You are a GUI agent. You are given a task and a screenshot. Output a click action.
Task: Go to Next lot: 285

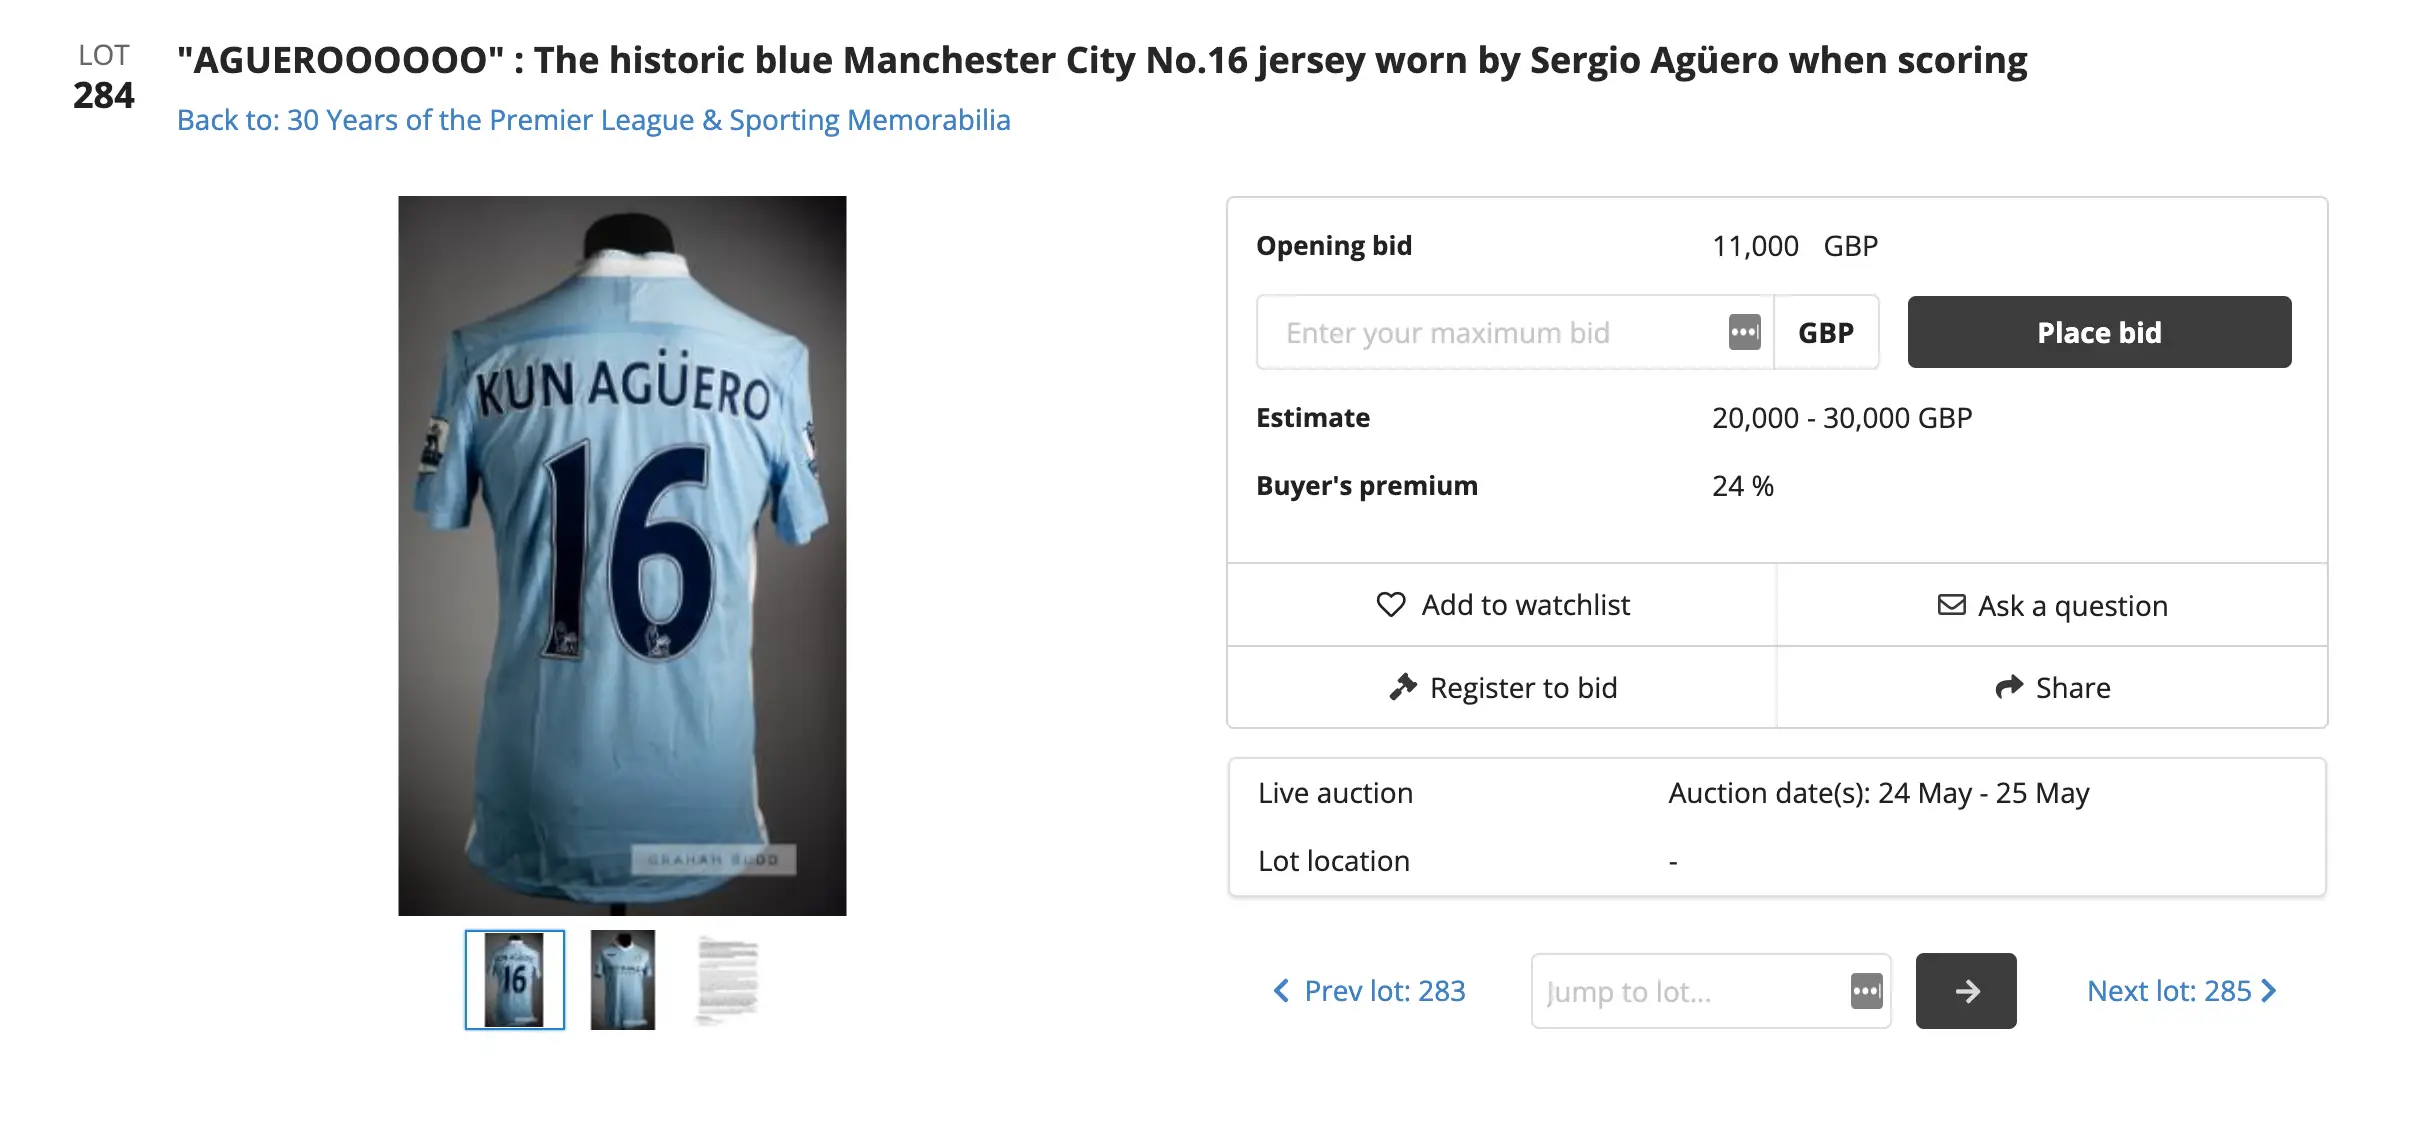click(2168, 991)
